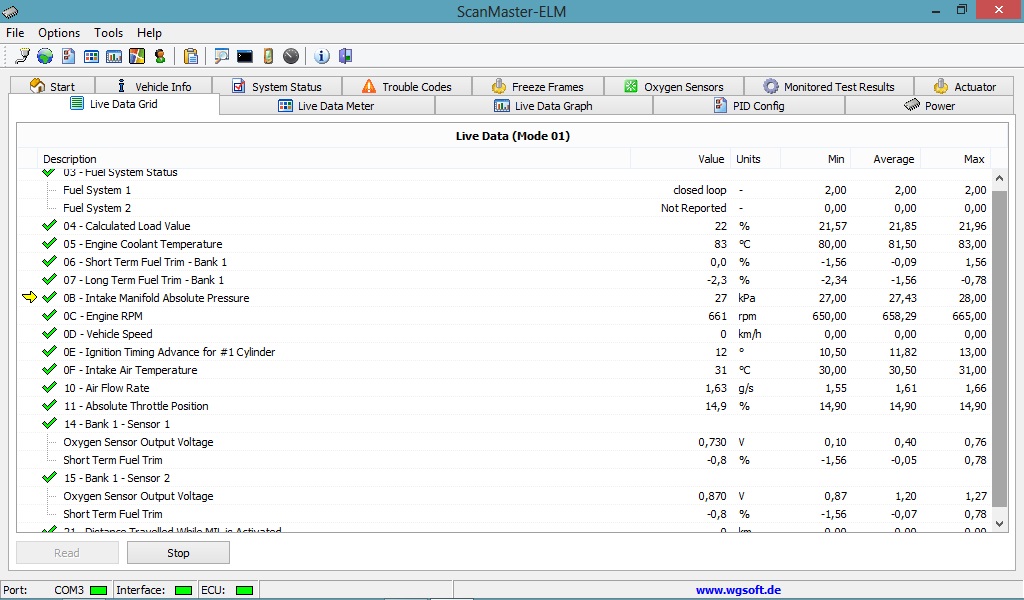The height and width of the screenshot is (600, 1024).
Task: Click the handheld device toolbar icon
Action: 268,56
